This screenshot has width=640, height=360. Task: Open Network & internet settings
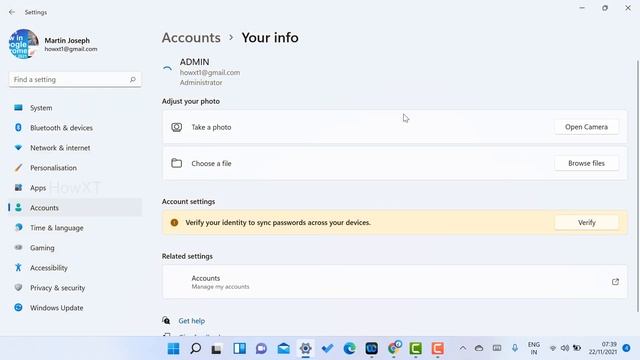75,148
